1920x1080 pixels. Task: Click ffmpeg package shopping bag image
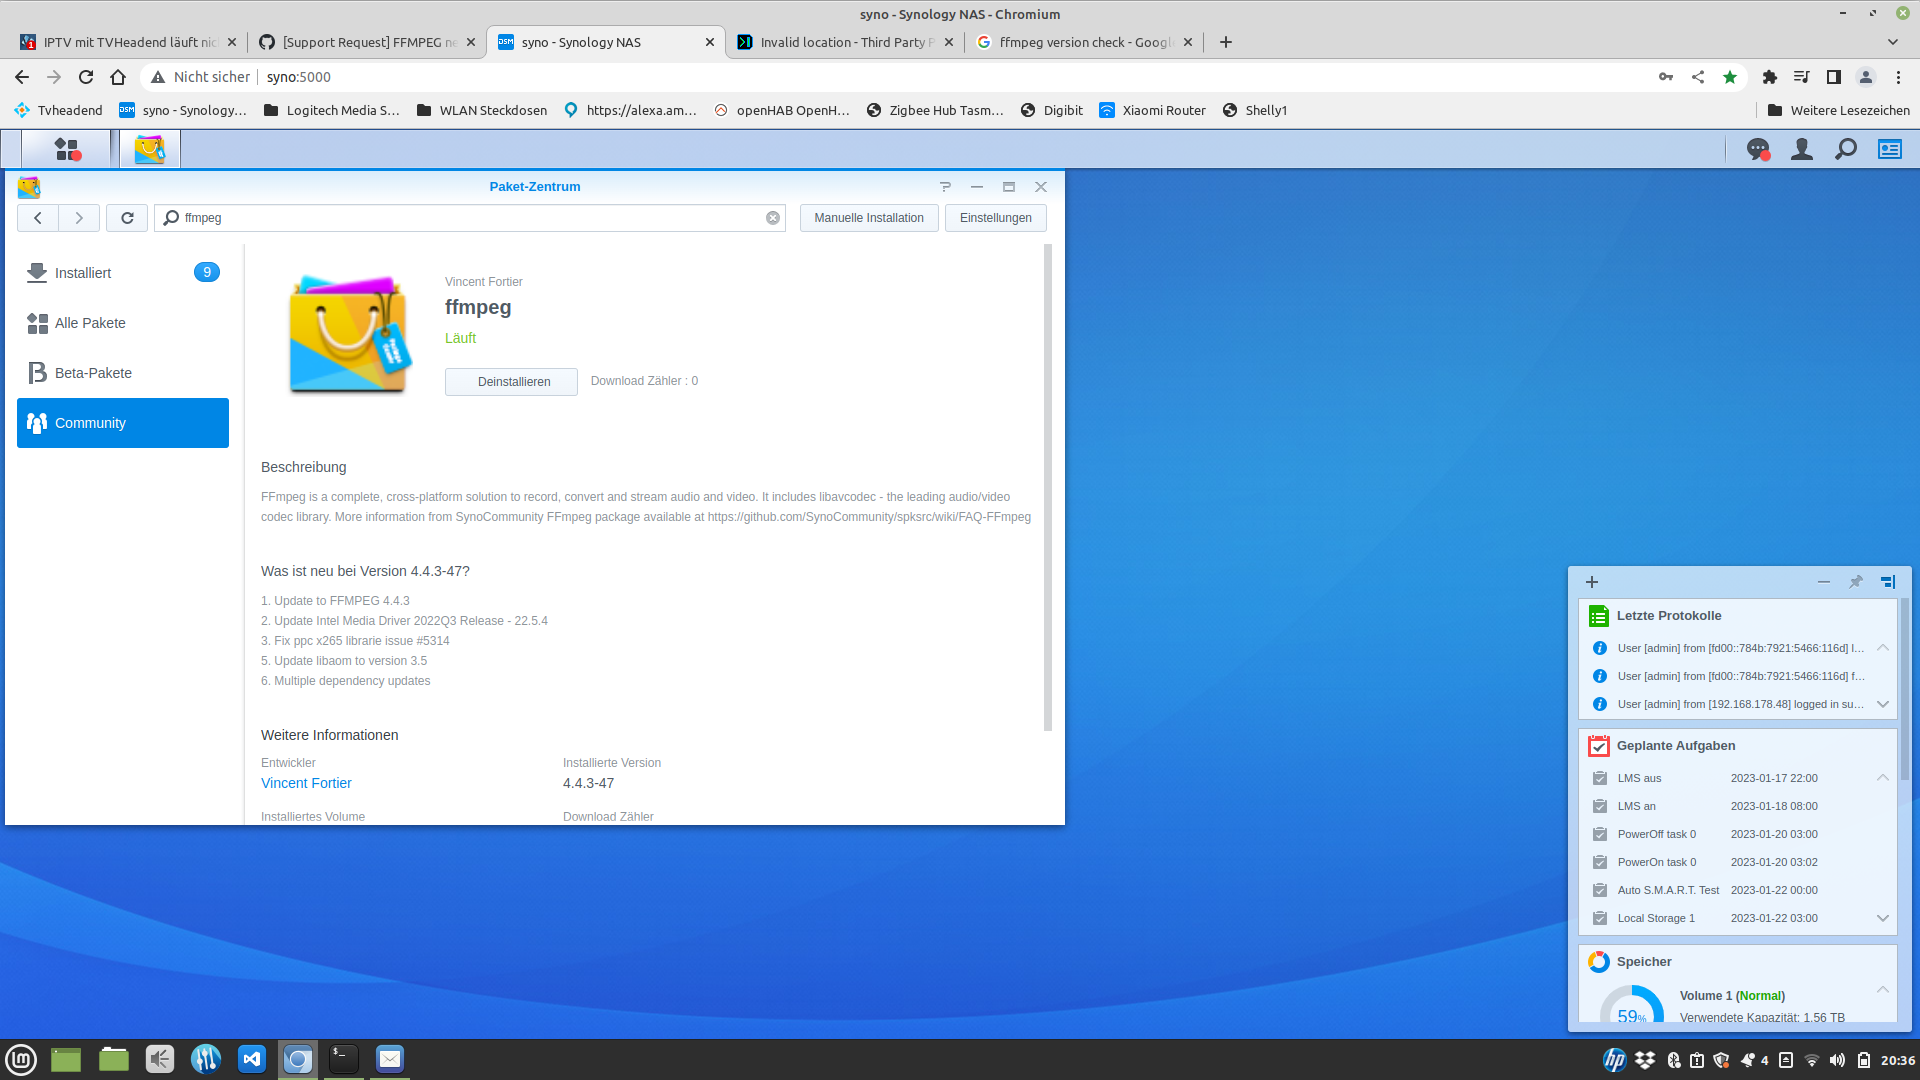[349, 333]
